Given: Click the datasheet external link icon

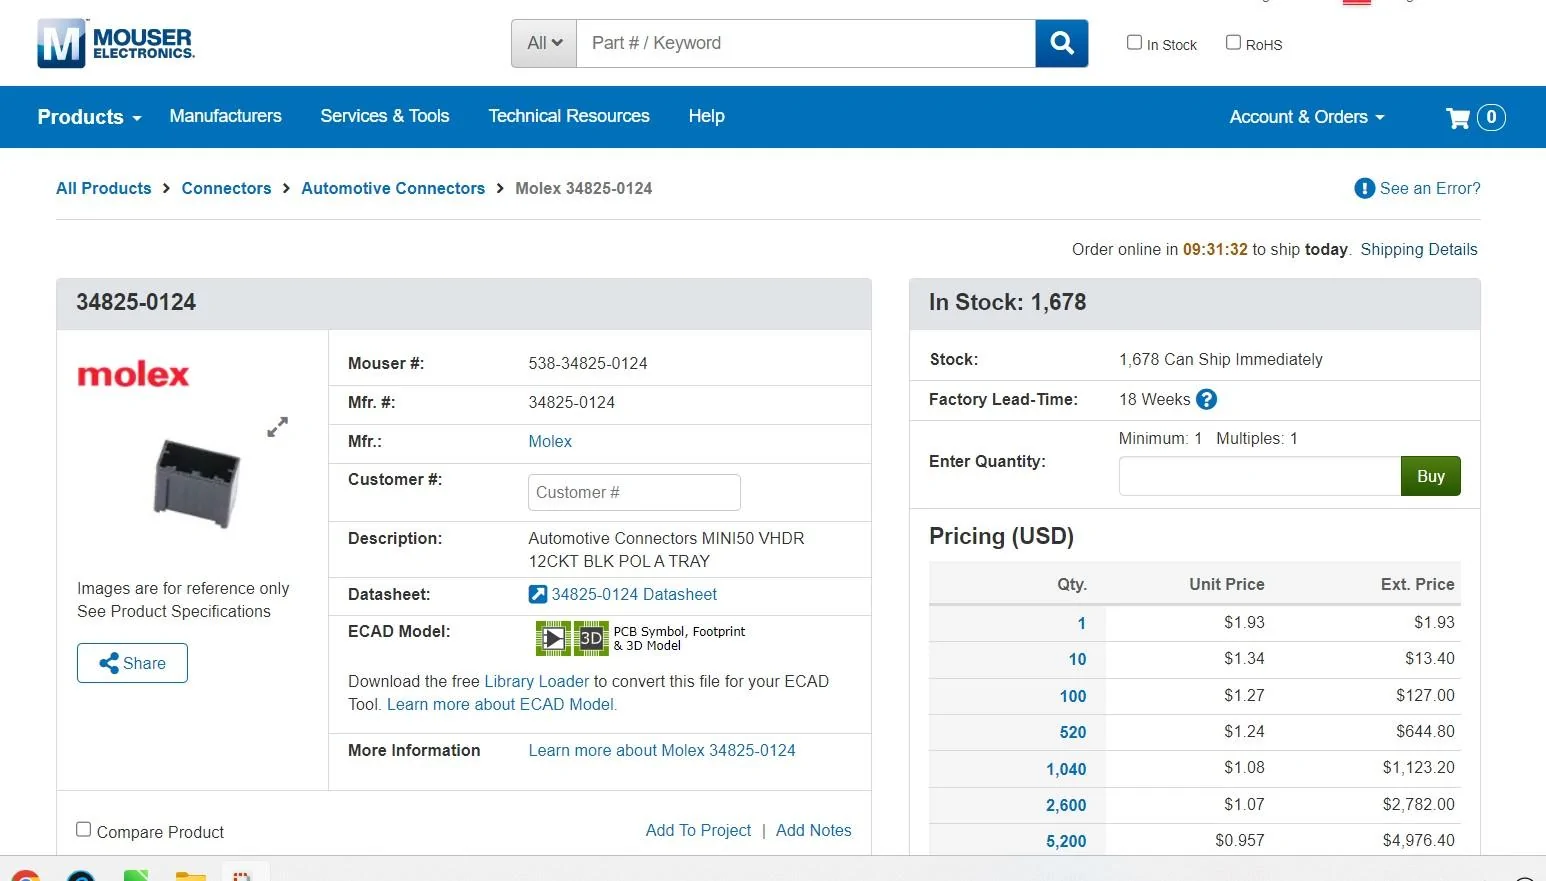Looking at the screenshot, I should (x=537, y=594).
